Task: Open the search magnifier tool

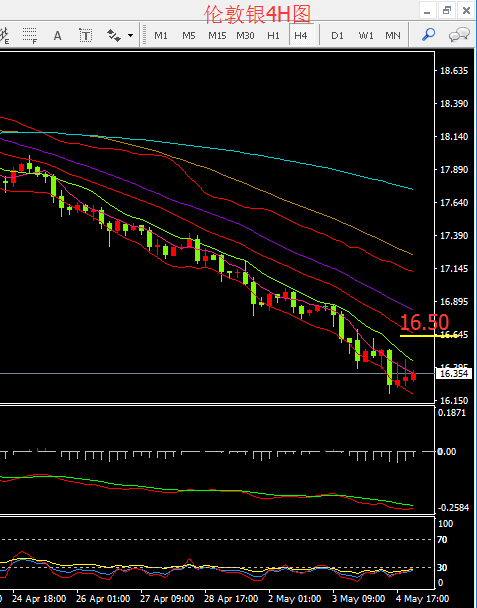Action: pos(428,35)
